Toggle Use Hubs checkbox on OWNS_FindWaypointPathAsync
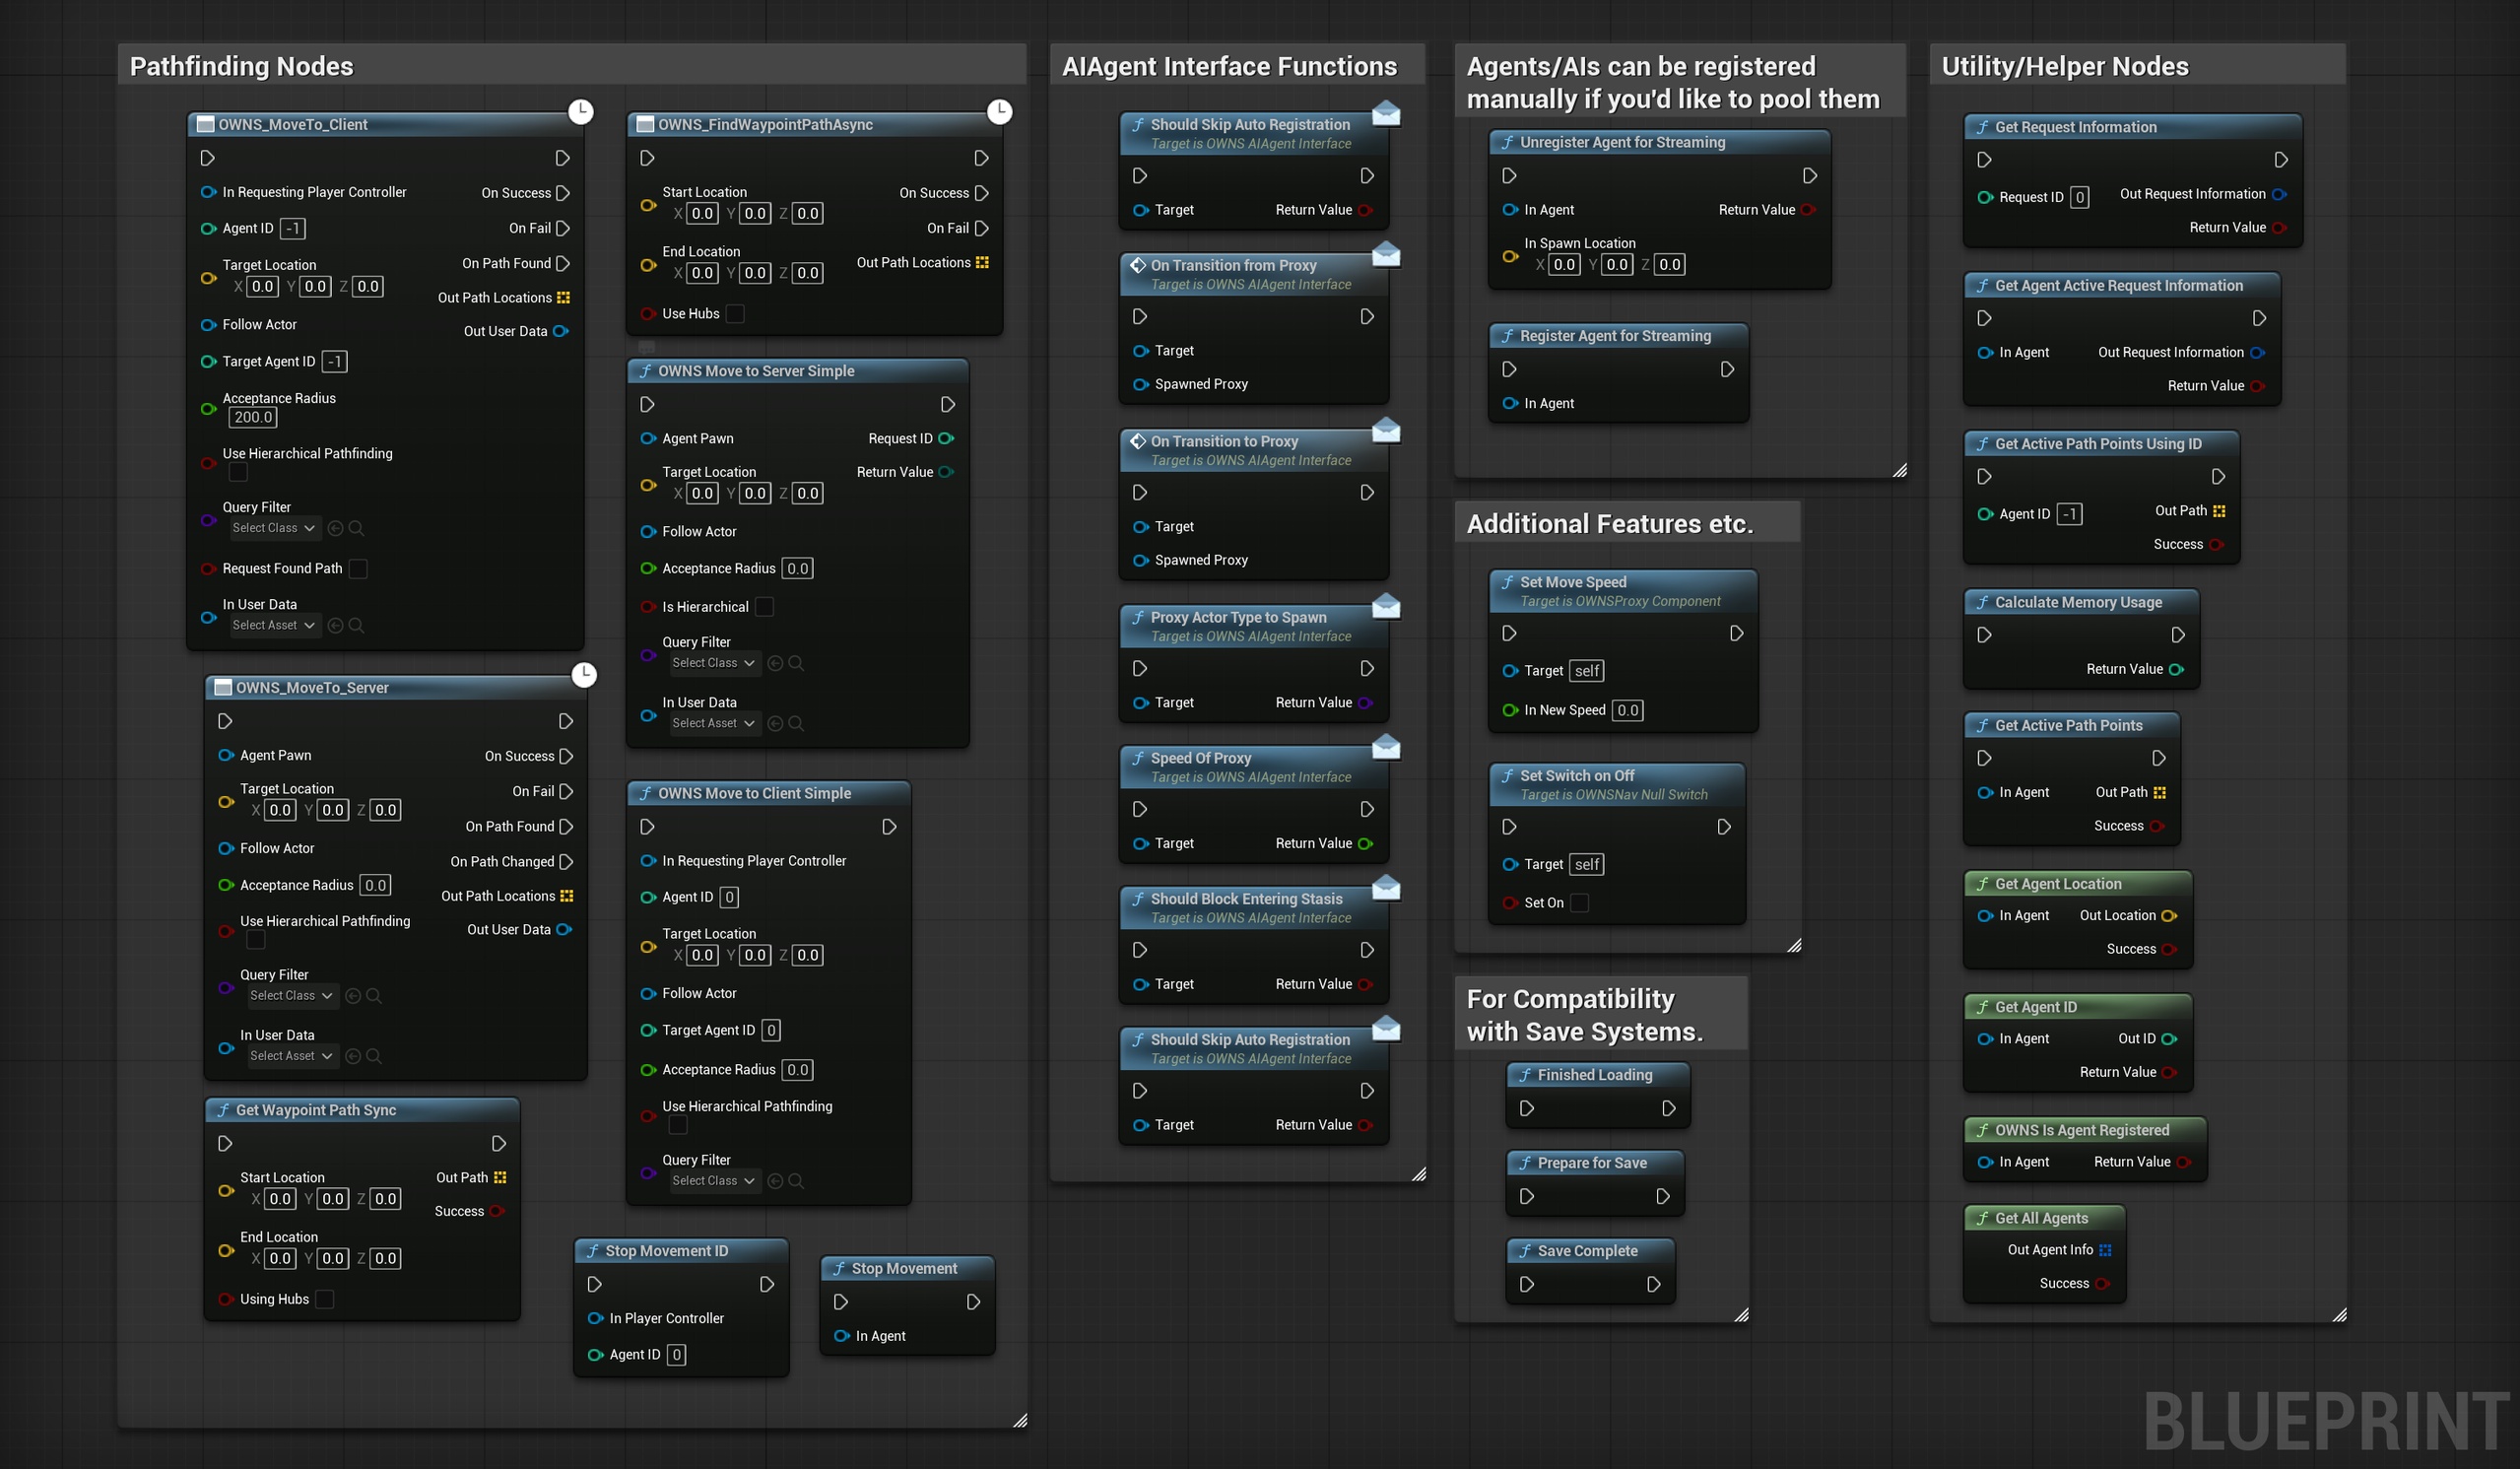Viewport: 2520px width, 1469px height. click(x=735, y=314)
